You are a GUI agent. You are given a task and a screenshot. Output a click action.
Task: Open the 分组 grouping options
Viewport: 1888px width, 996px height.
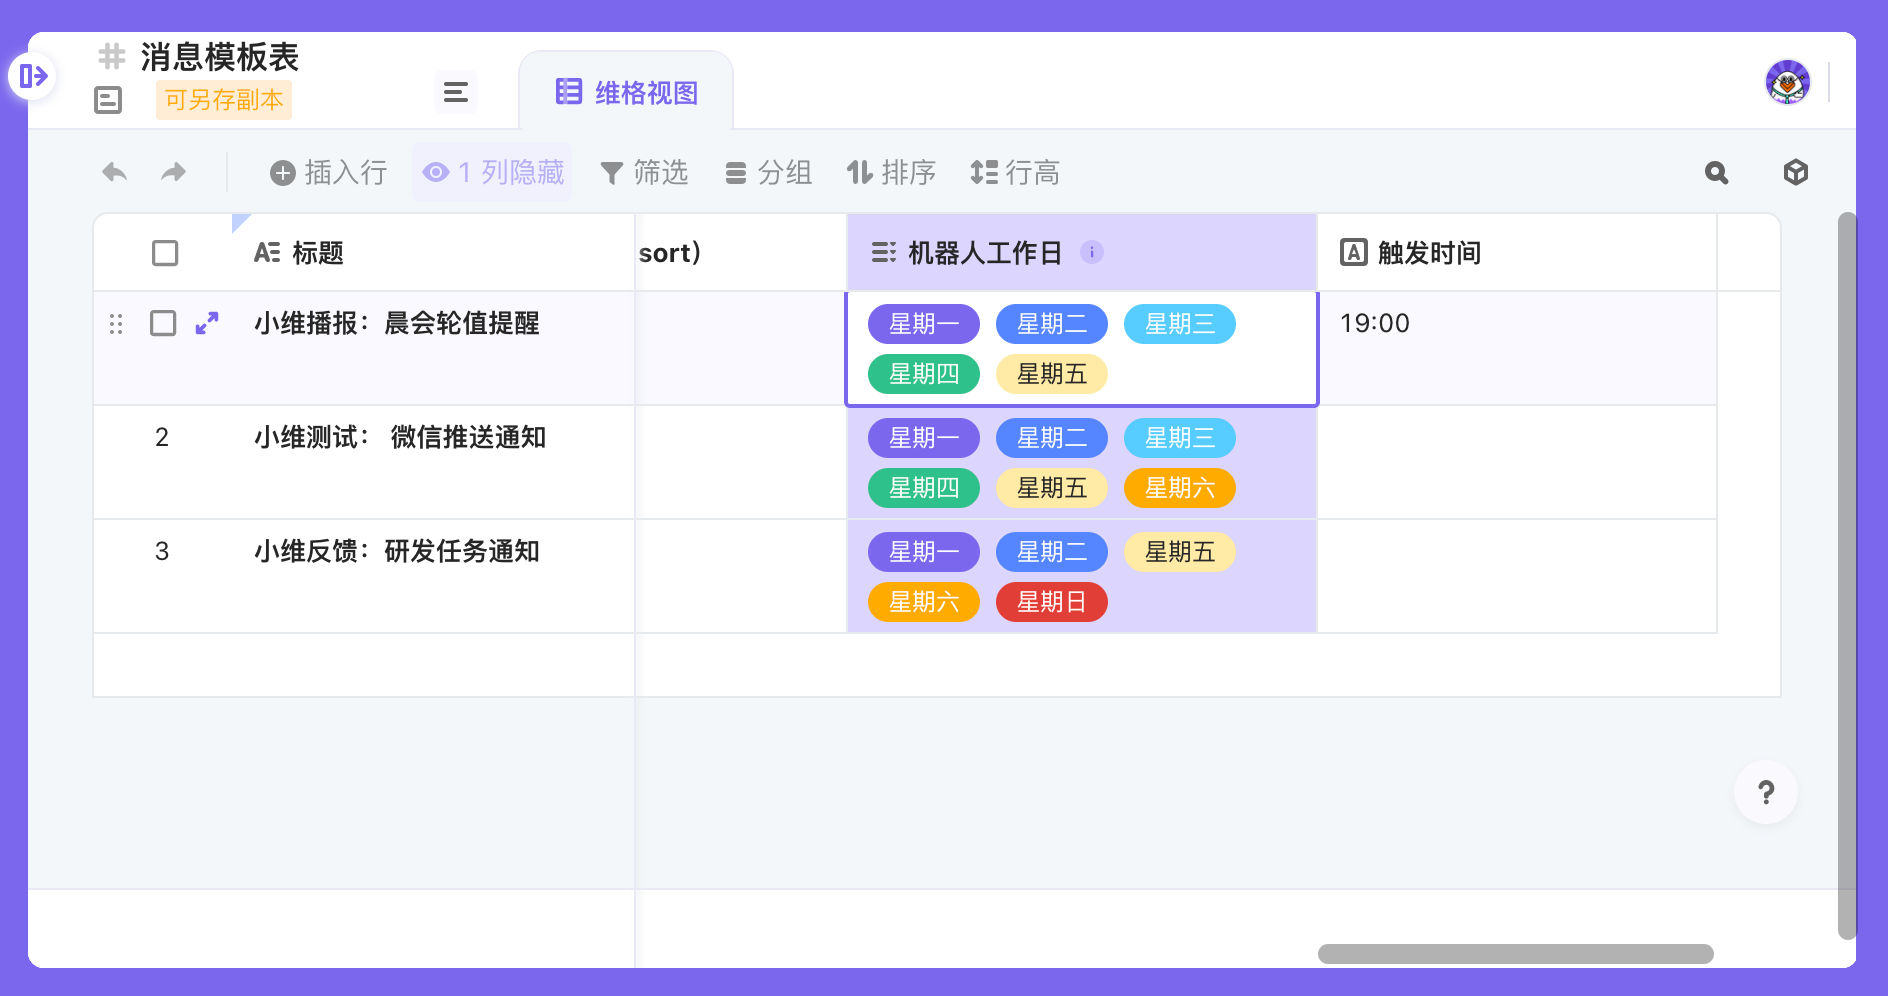pyautogui.click(x=768, y=173)
